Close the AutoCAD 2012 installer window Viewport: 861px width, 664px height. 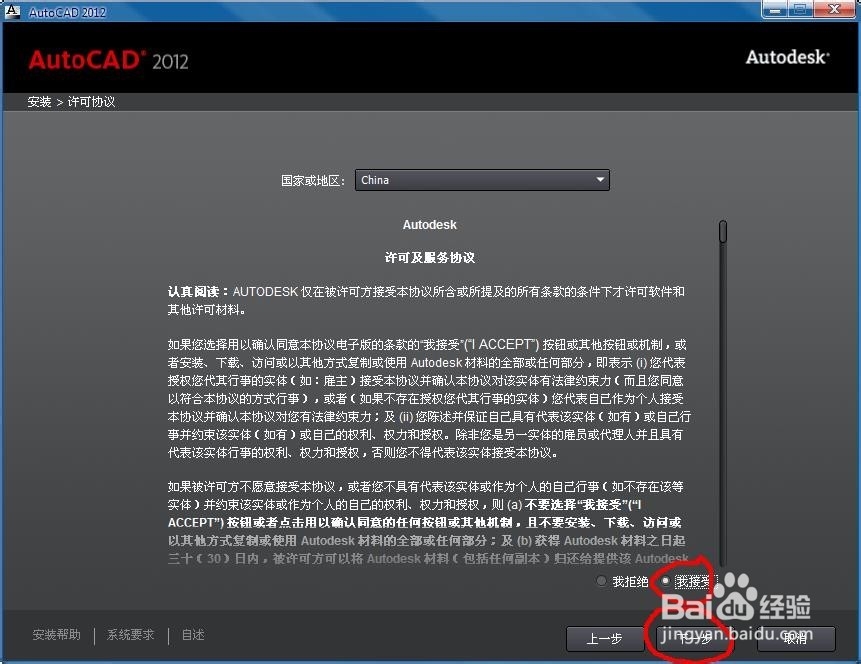click(x=835, y=9)
